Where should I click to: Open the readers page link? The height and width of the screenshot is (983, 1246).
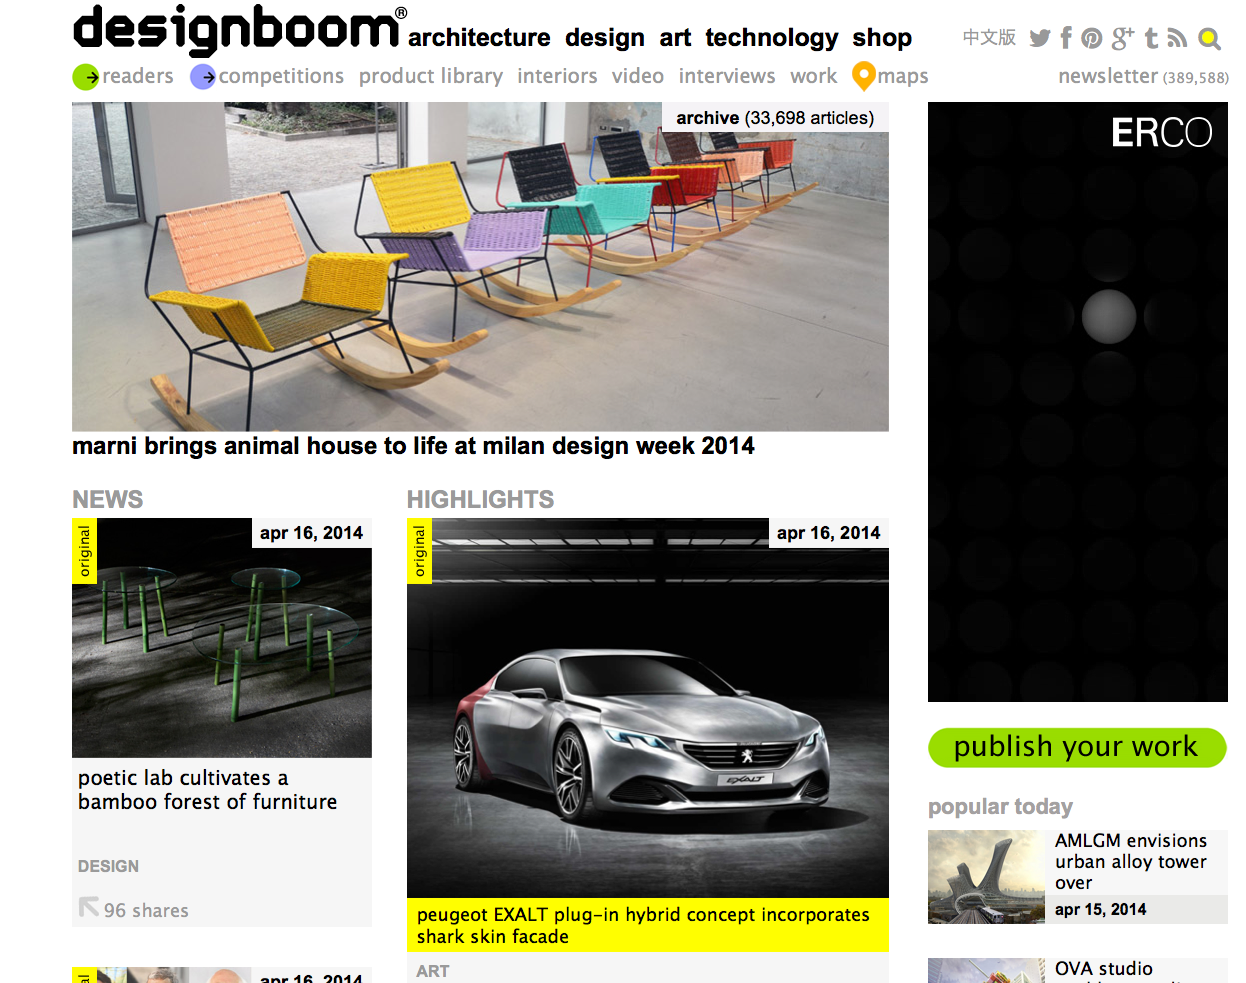[138, 76]
